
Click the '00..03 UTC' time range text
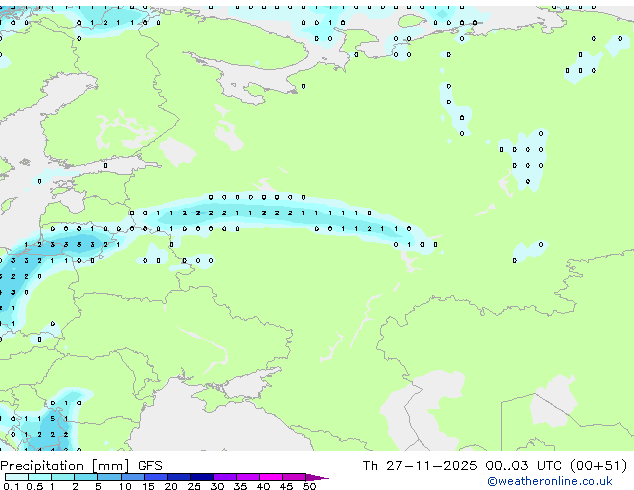click(524, 466)
